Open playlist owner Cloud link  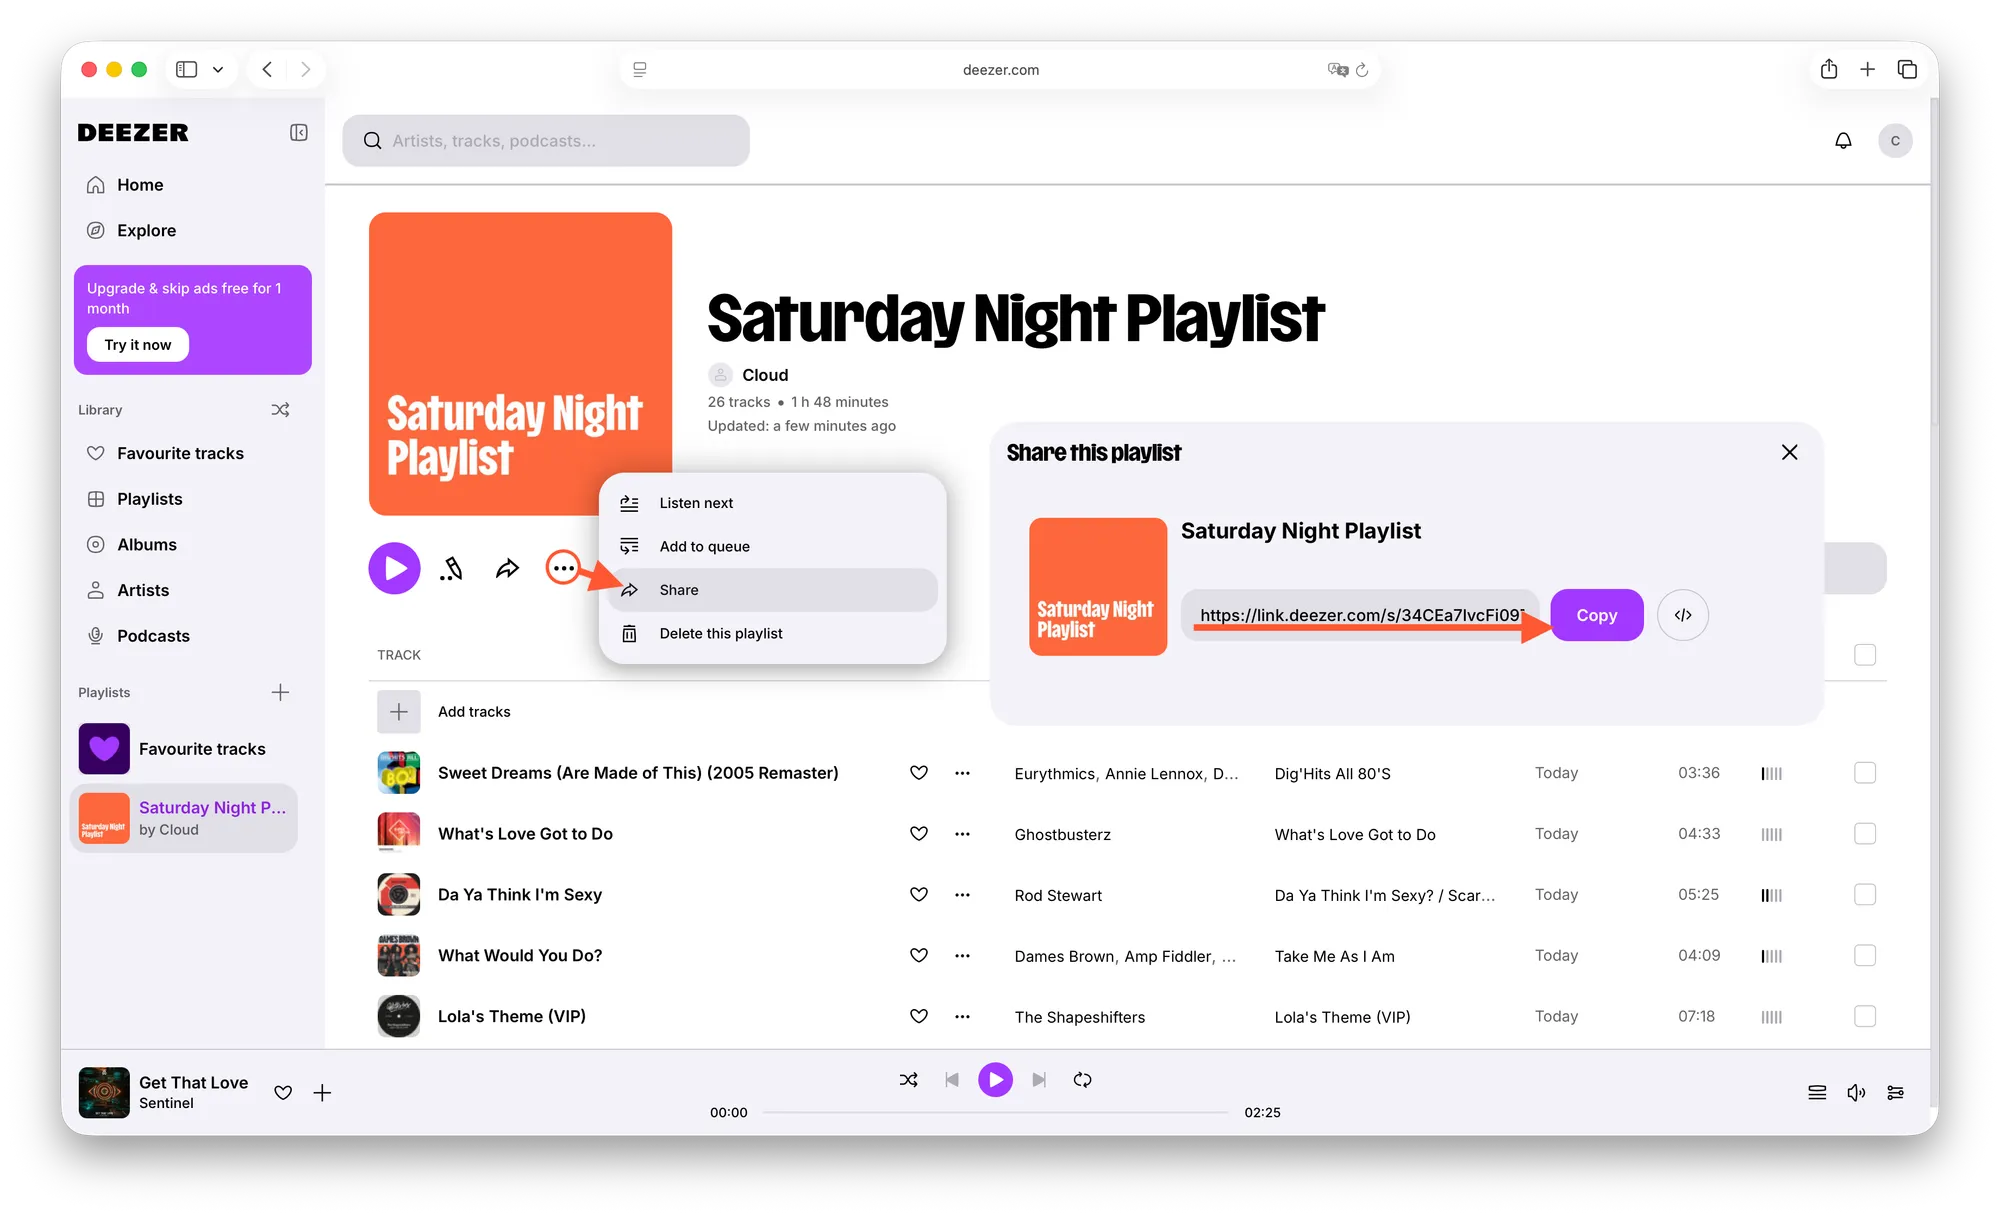point(765,375)
